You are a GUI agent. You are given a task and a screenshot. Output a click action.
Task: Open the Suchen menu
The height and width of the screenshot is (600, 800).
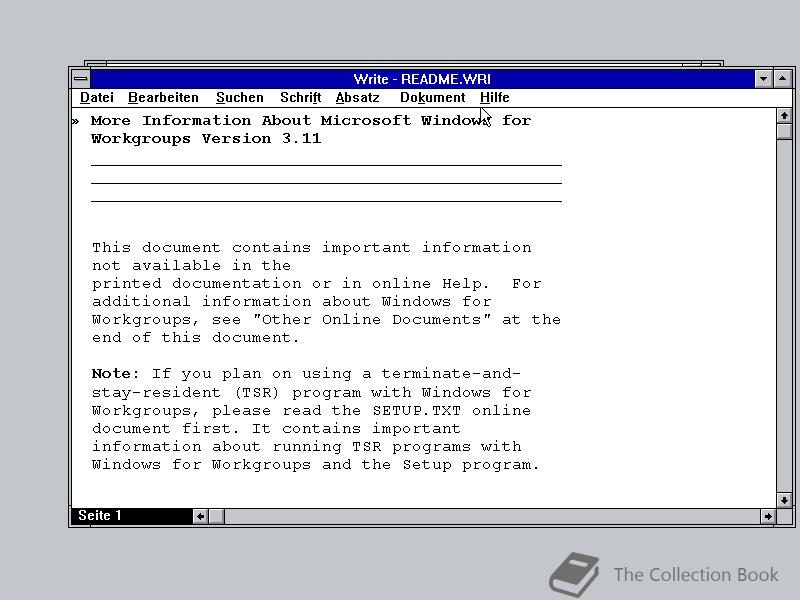(x=240, y=97)
